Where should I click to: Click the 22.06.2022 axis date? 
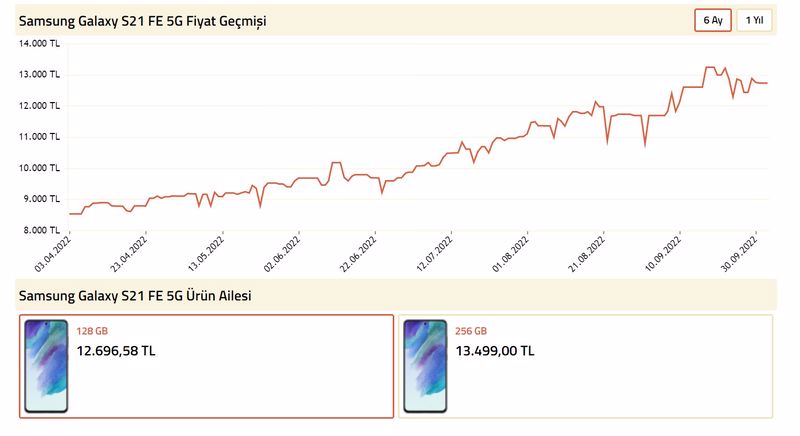tap(358, 254)
